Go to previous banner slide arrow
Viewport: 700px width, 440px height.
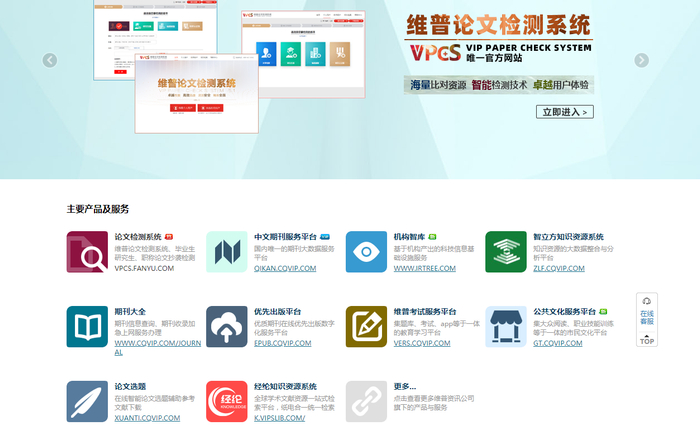tap(50, 60)
